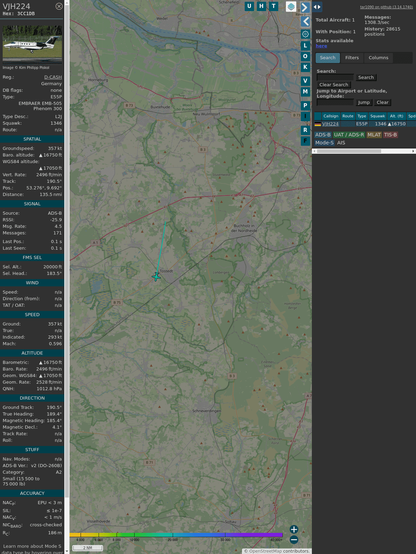Click the M map sidebar button

(305, 92)
